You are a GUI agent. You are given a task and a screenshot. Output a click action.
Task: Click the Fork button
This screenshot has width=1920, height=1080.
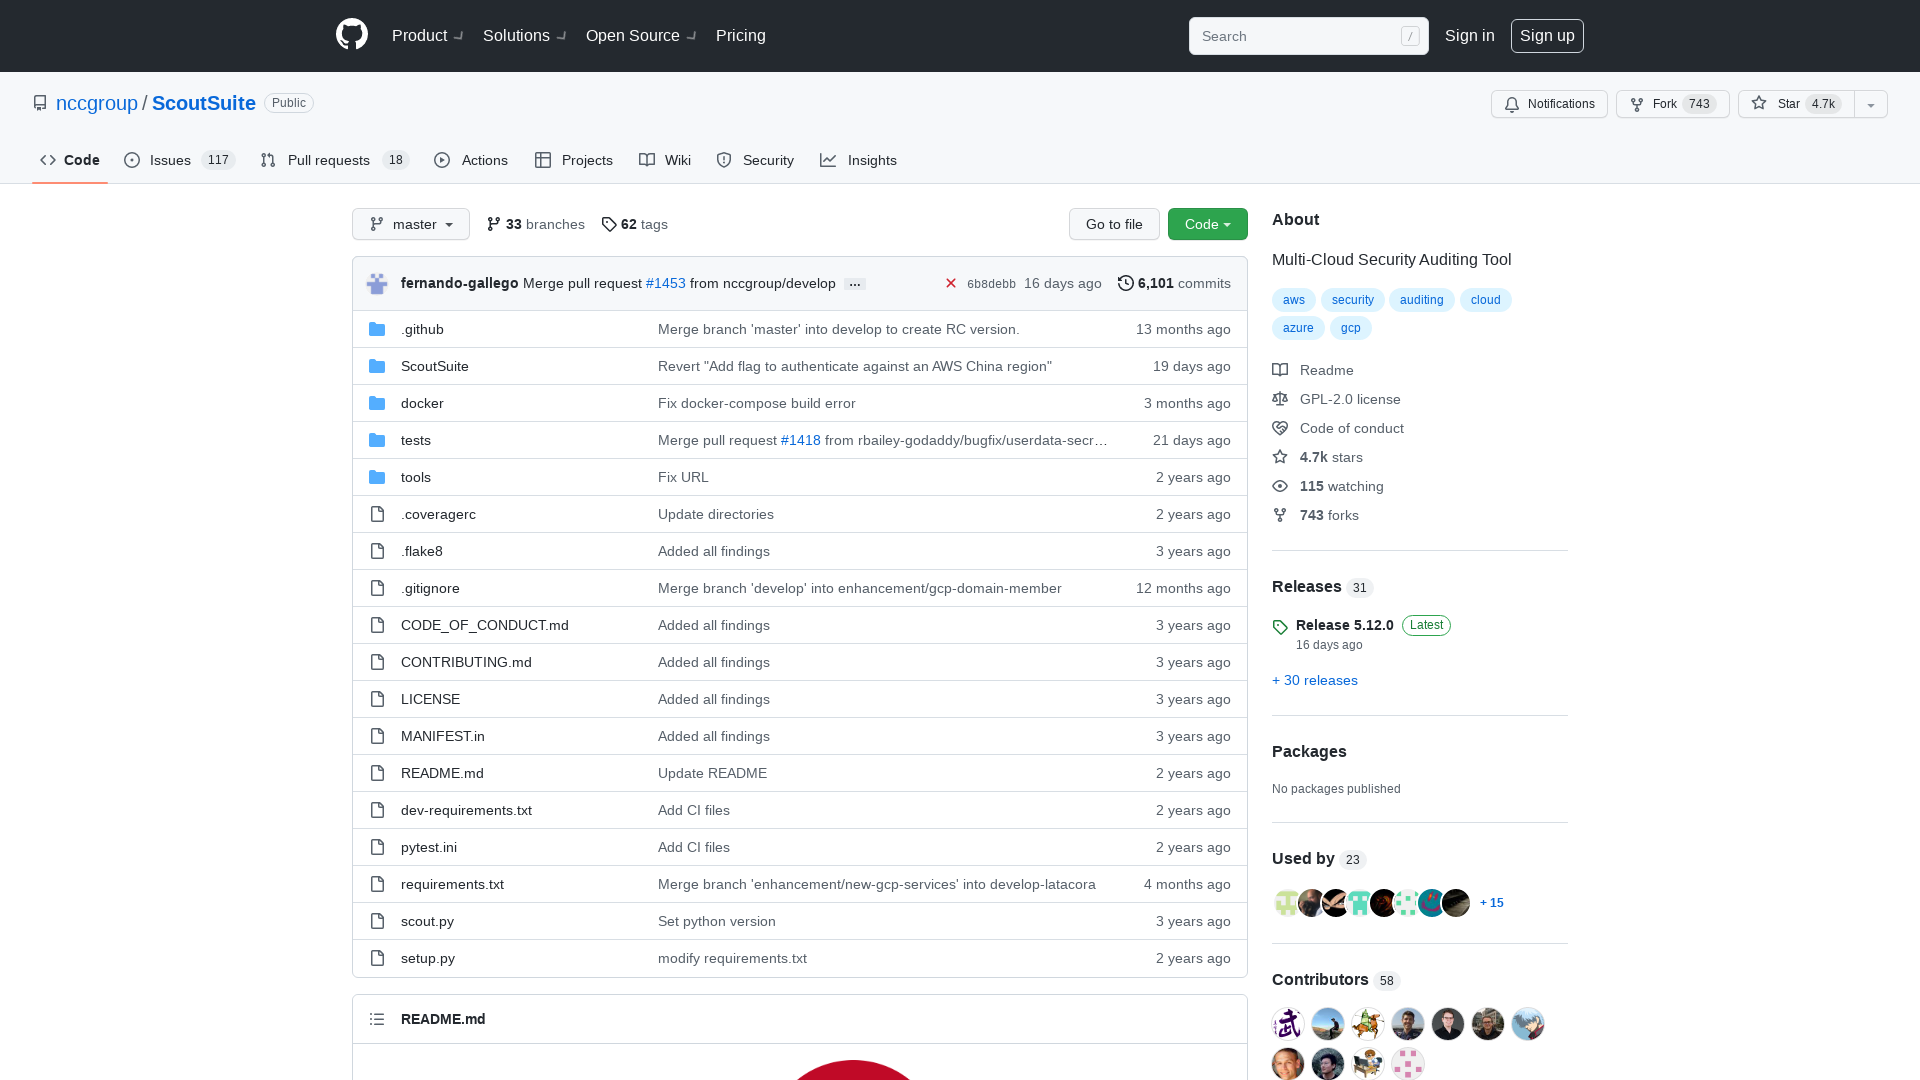1673,104
